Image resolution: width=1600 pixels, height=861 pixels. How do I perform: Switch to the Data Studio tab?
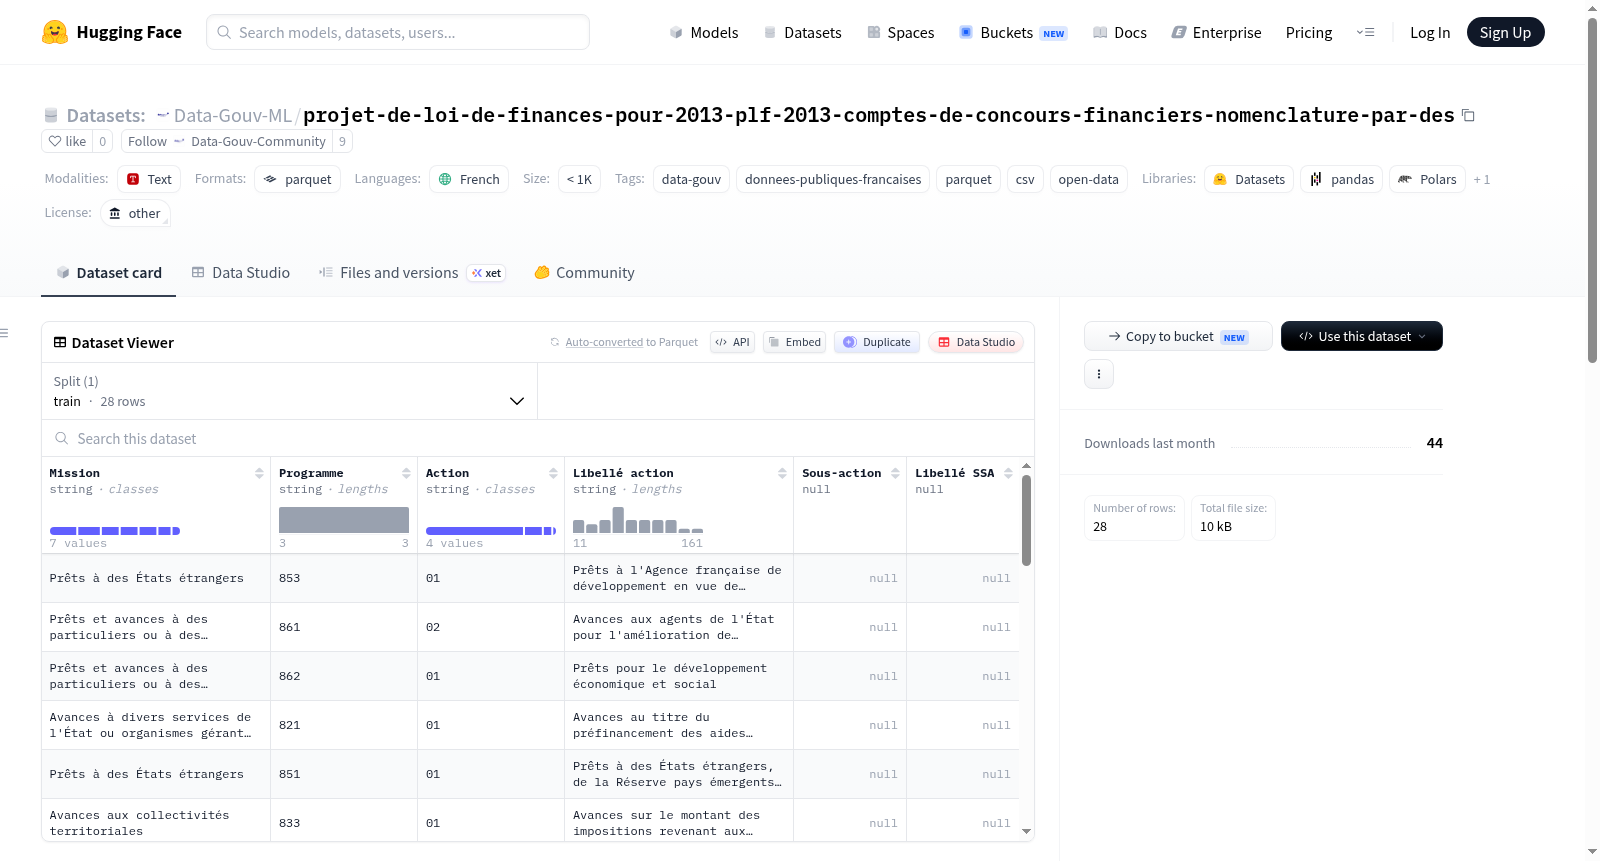coord(240,272)
